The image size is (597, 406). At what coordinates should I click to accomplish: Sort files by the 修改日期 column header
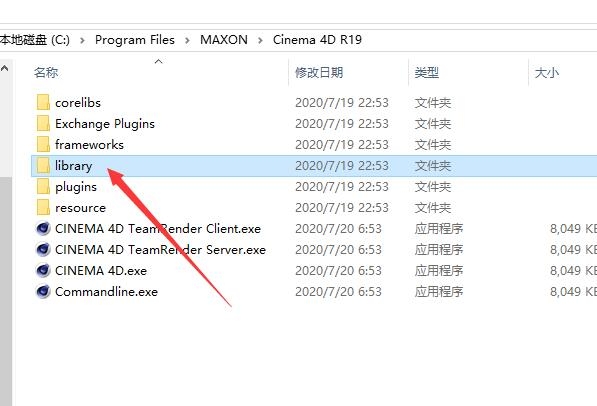(319, 72)
